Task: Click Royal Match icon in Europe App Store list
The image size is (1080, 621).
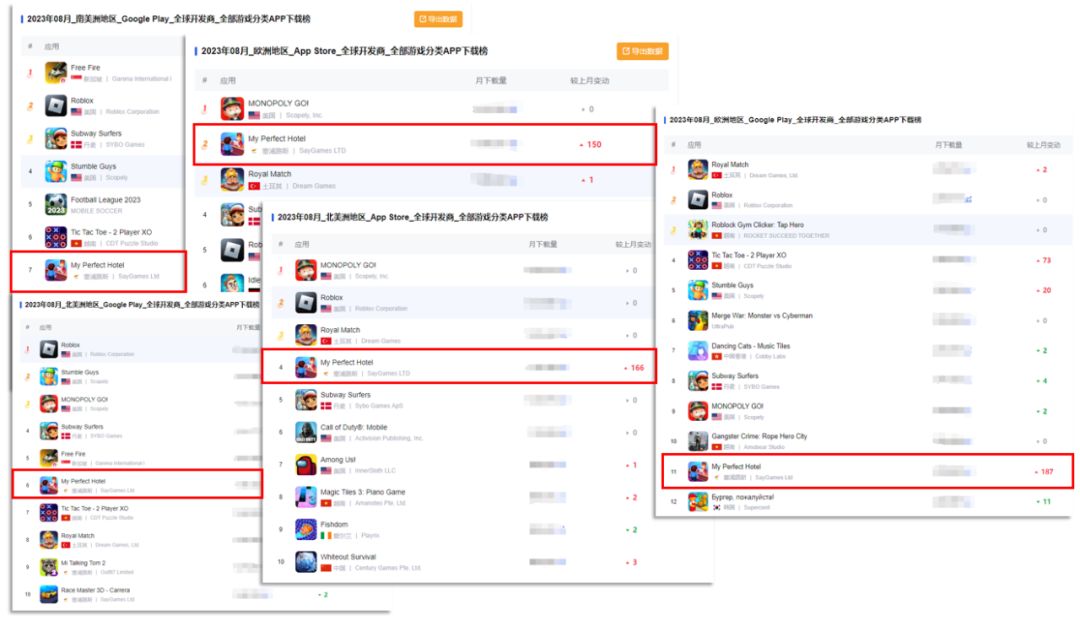Action: (x=232, y=179)
